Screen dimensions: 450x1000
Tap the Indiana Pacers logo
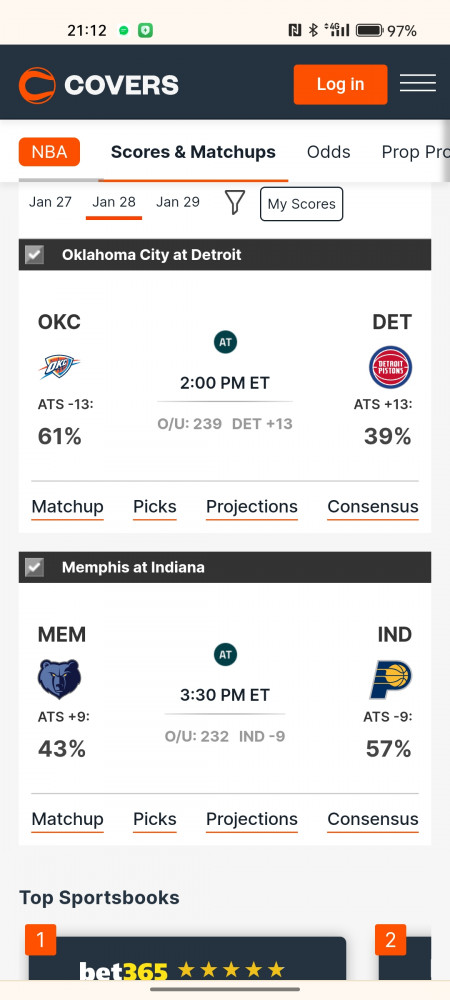(x=391, y=680)
